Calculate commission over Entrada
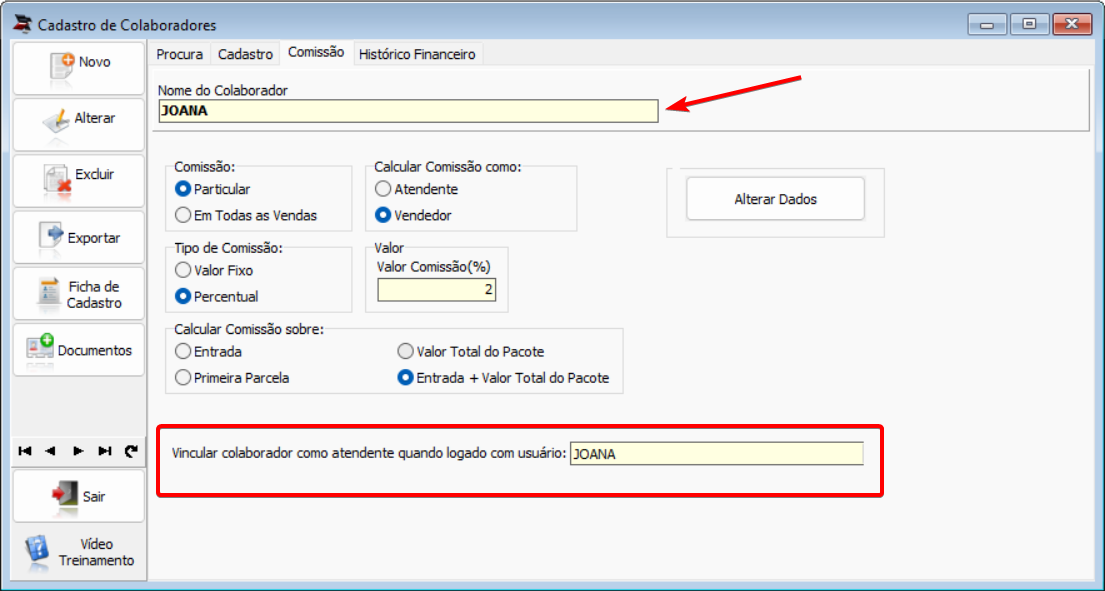Viewport: 1105px width, 591px height. tap(208, 352)
